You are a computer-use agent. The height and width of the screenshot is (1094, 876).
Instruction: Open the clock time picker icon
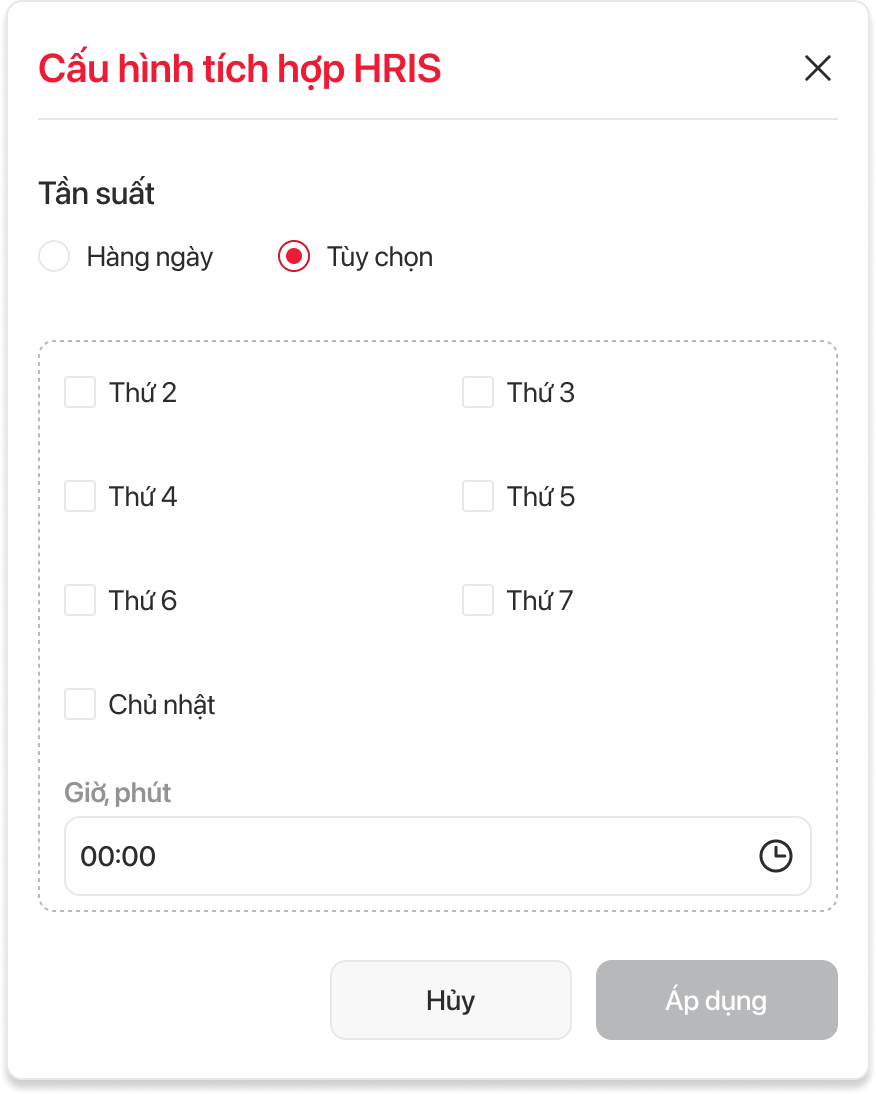point(776,856)
